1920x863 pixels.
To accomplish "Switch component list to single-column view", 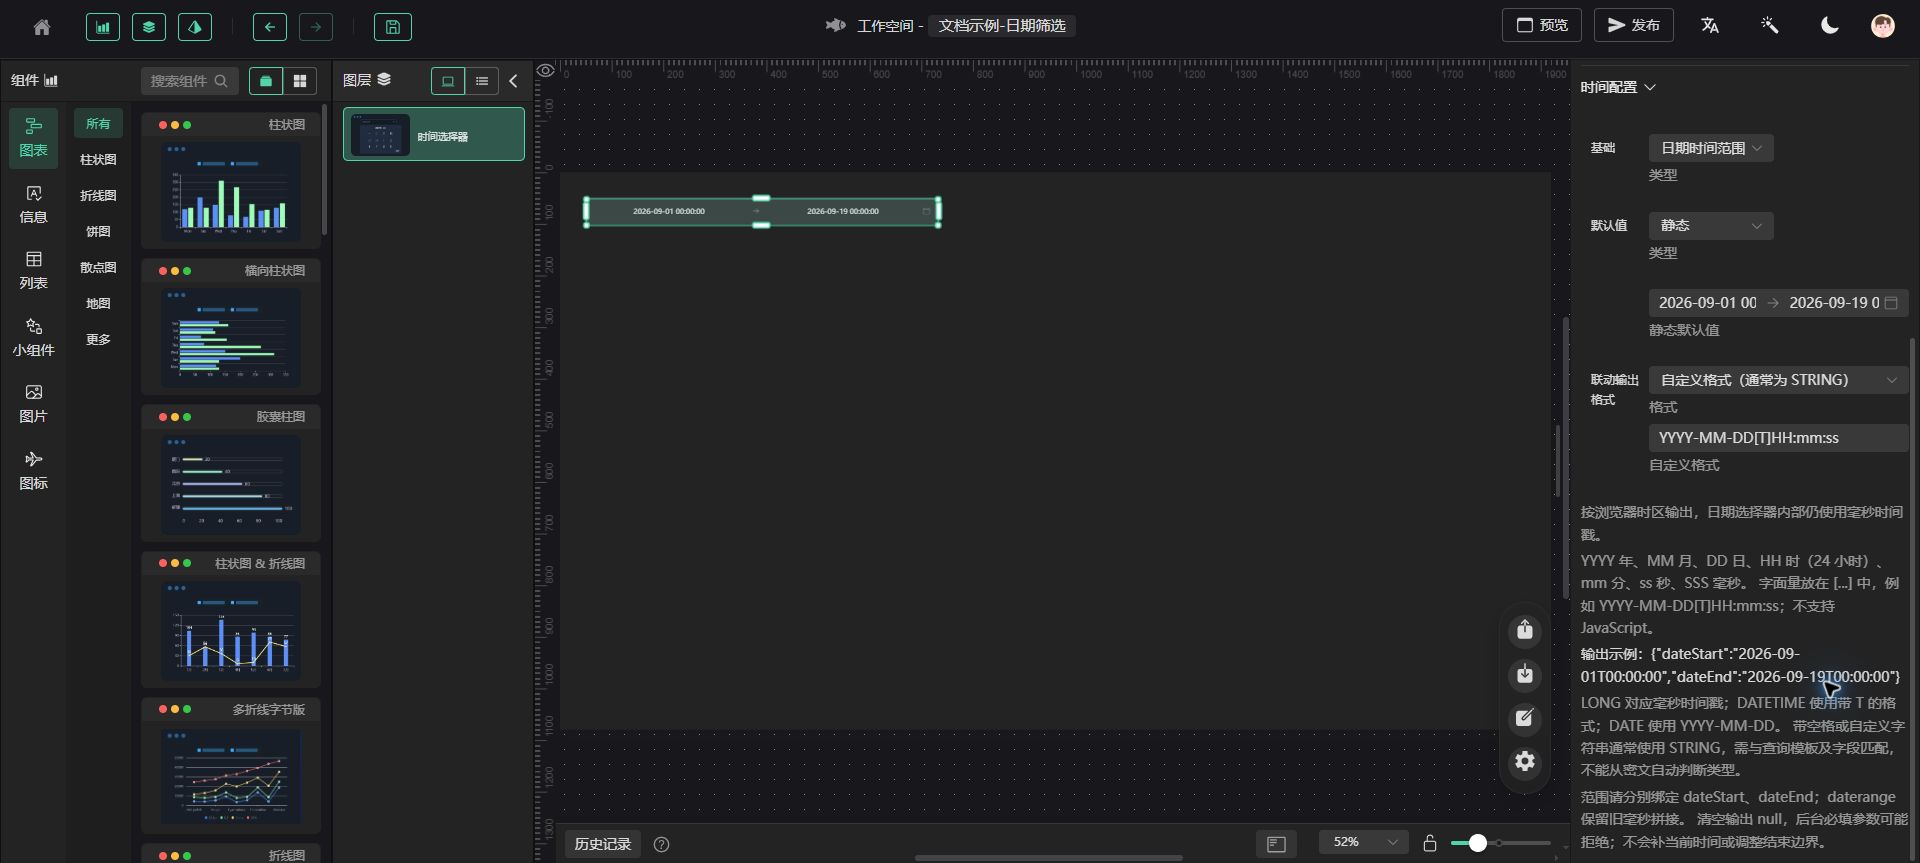I will point(266,81).
